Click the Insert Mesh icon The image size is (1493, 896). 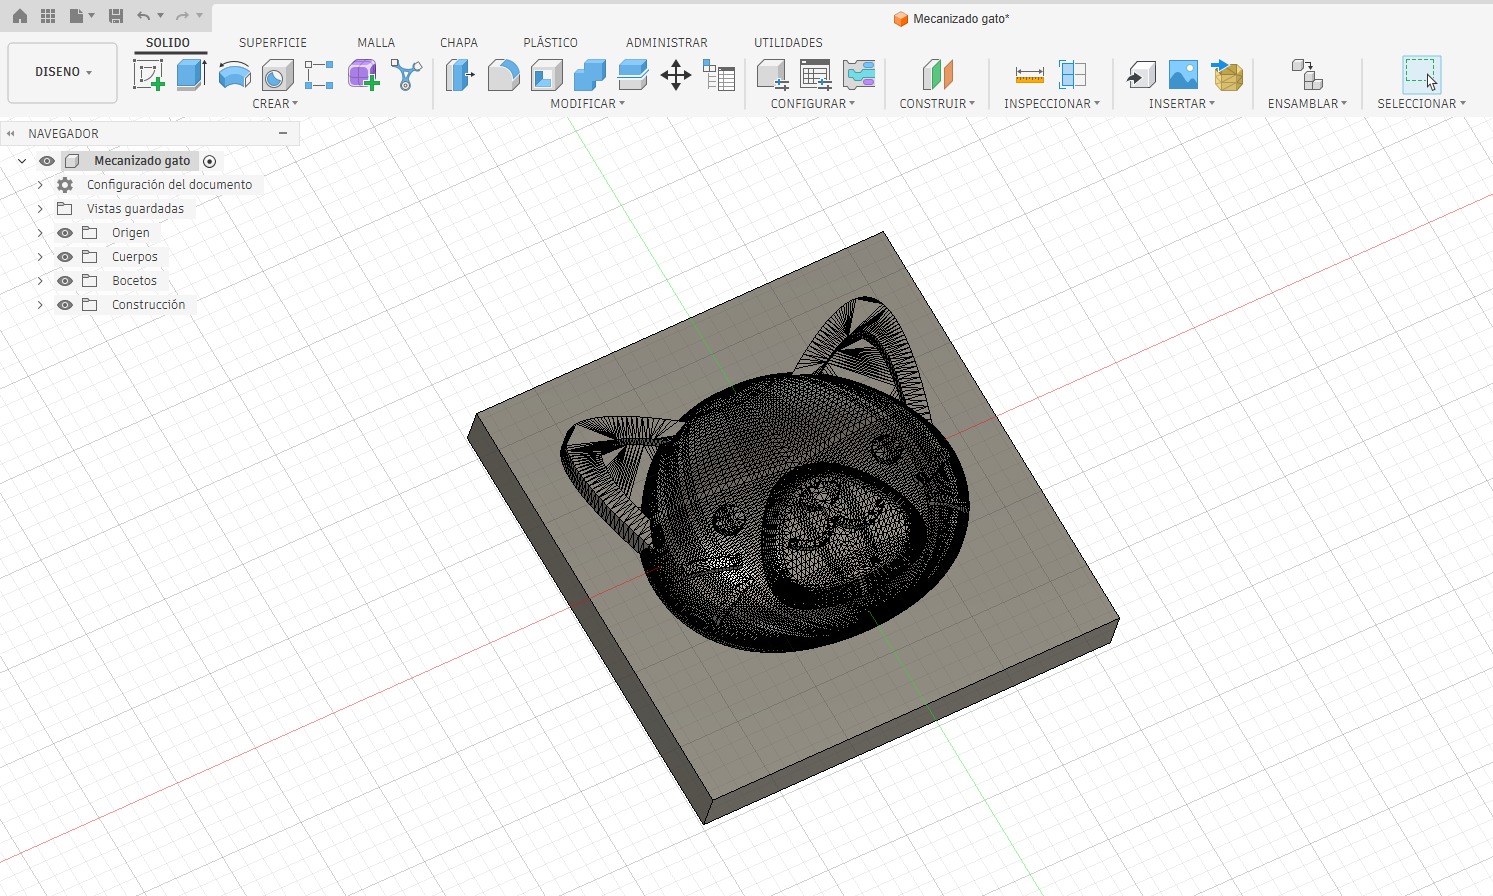[1227, 75]
